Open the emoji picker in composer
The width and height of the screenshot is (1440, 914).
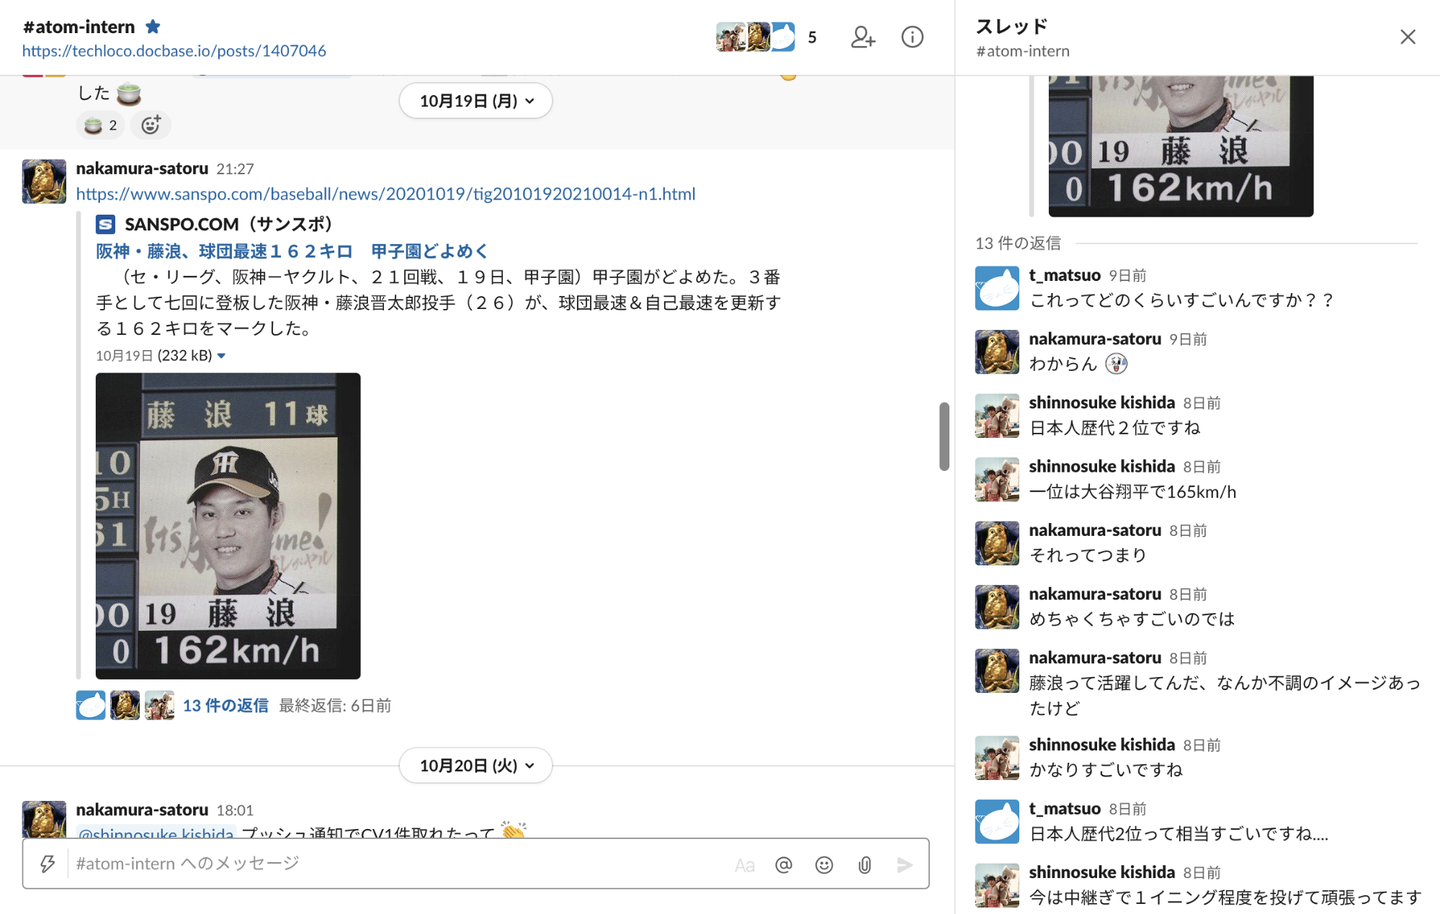tap(824, 865)
